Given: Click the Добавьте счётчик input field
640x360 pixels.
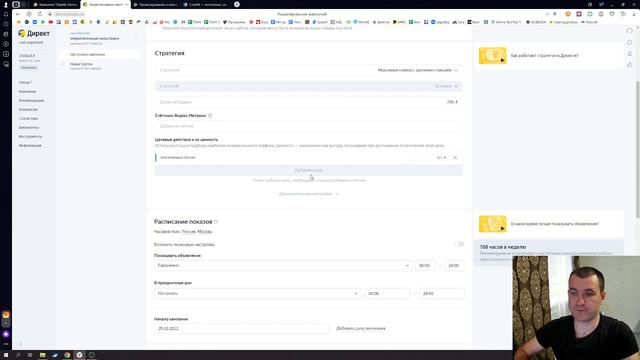Looking at the screenshot, I should tap(309, 126).
